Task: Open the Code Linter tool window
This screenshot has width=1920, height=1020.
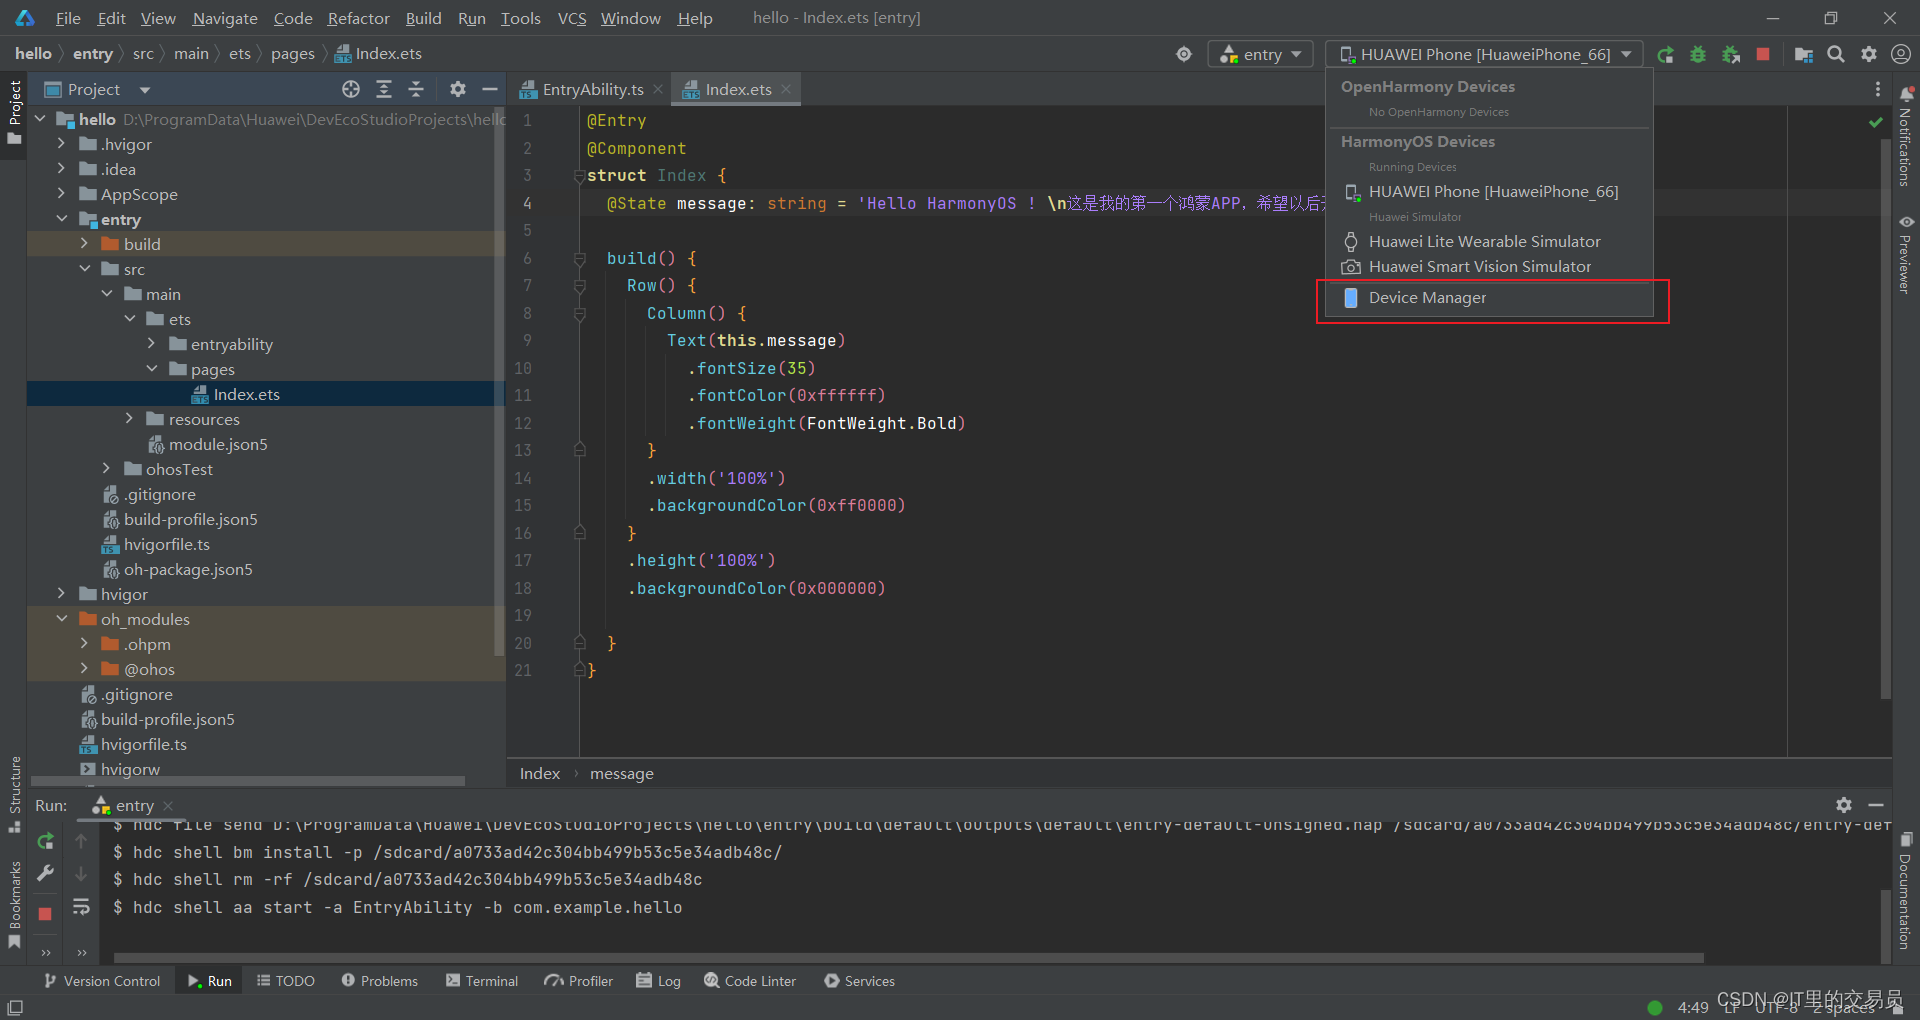Action: (x=750, y=981)
